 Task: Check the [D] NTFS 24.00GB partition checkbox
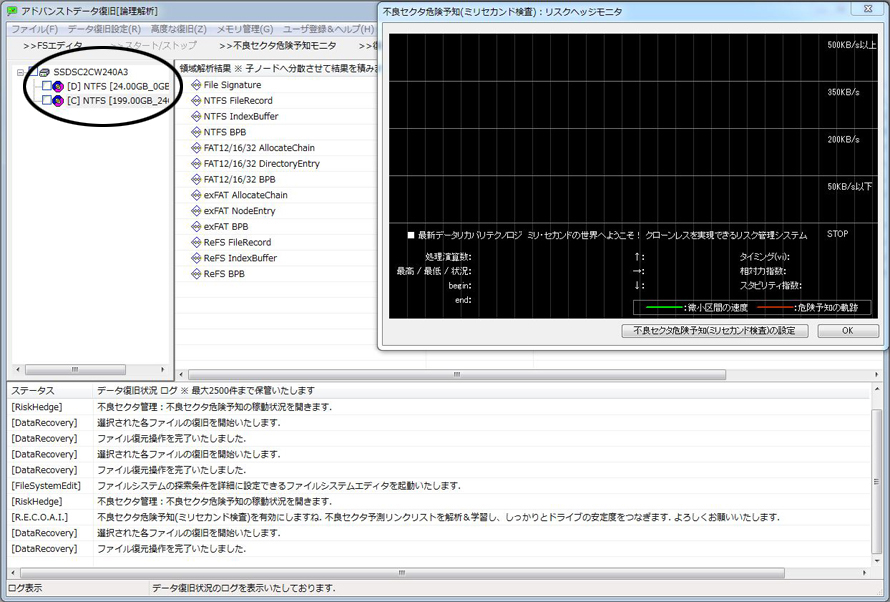pos(47,86)
